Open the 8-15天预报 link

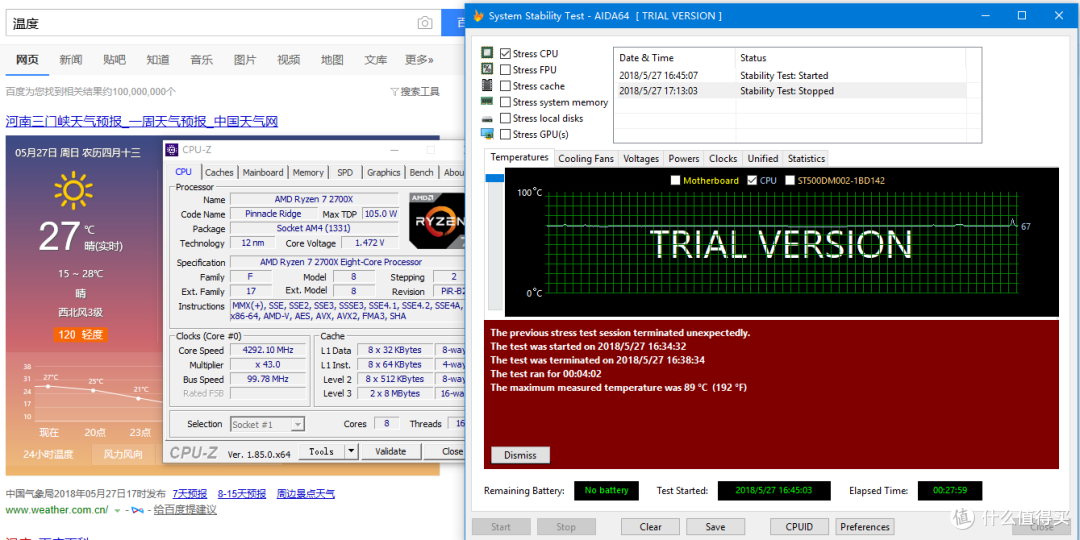242,493
